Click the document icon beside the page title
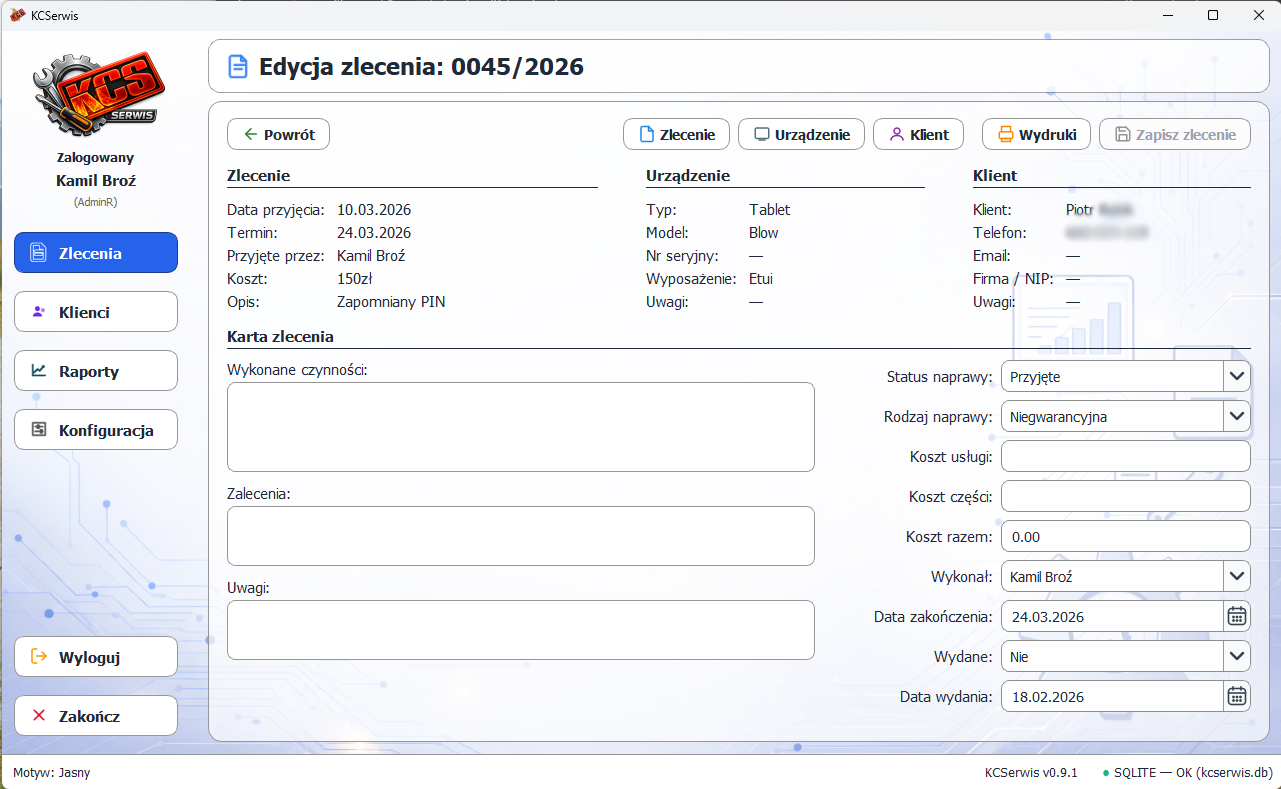The height and width of the screenshot is (789, 1281). point(238,67)
